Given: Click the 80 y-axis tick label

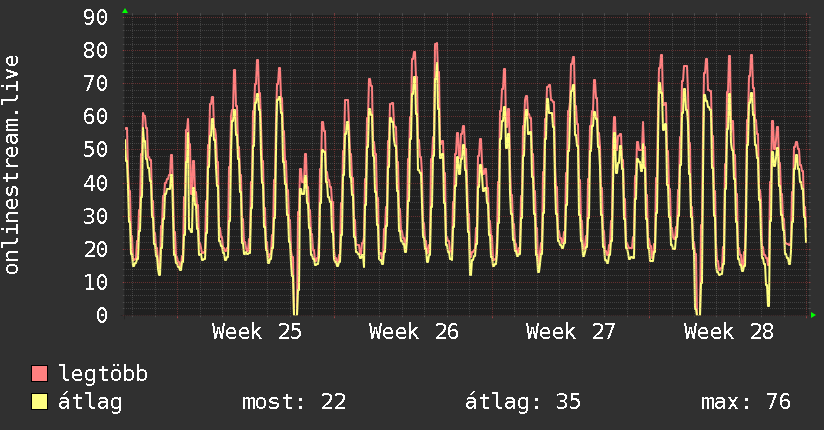Looking at the screenshot, I should click(96, 50).
